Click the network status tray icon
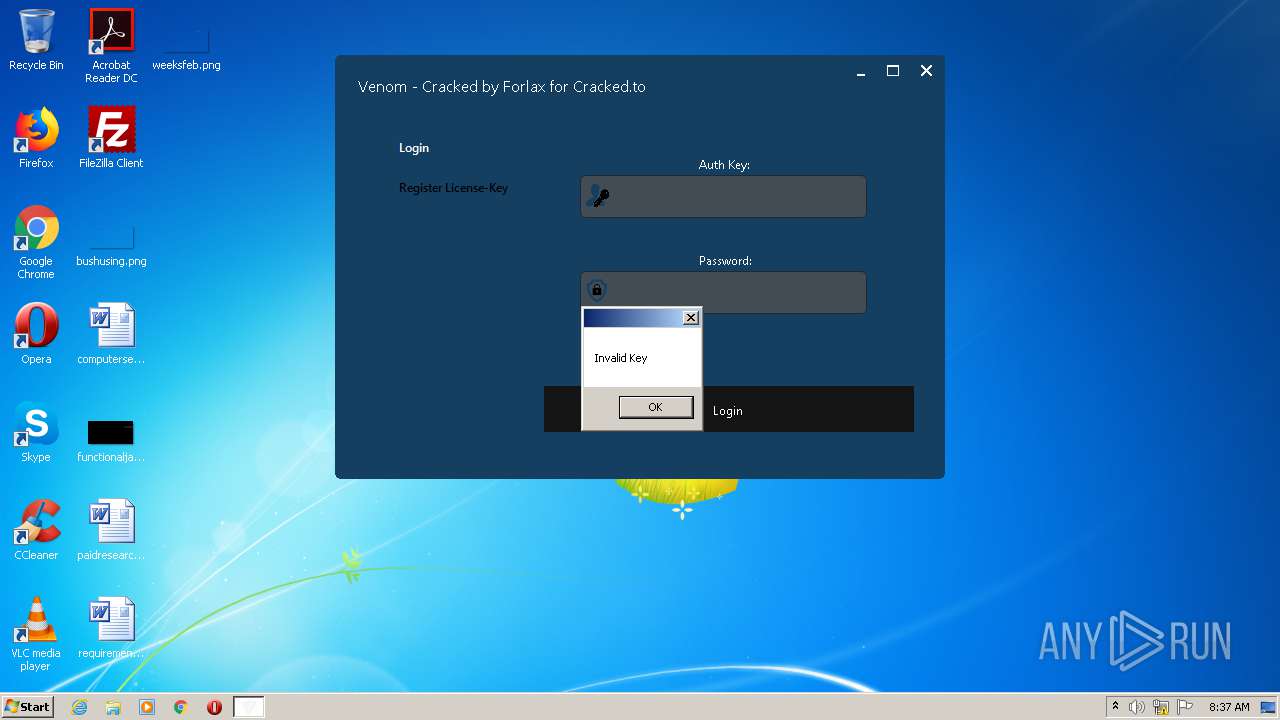Image resolution: width=1280 pixels, height=720 pixels. (x=1161, y=707)
